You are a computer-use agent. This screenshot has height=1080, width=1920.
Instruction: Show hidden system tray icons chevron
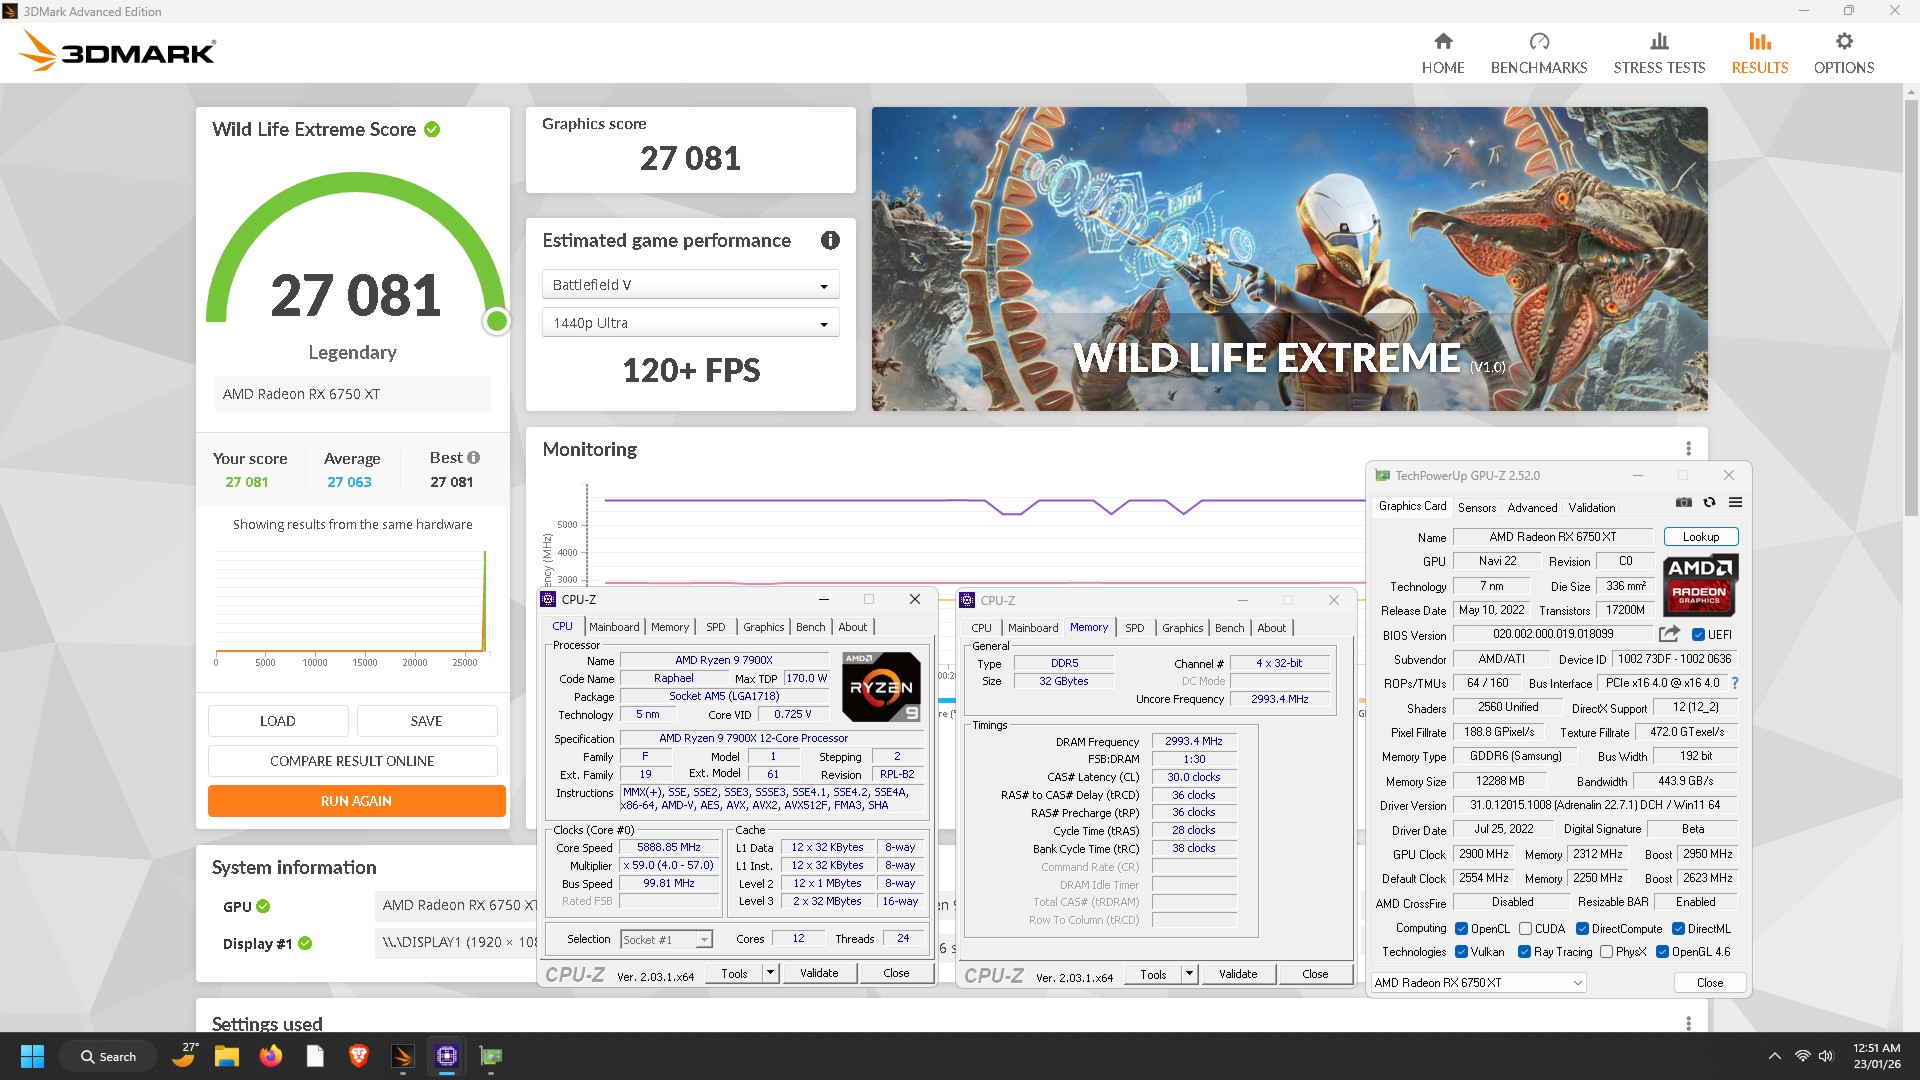[x=1774, y=1056]
